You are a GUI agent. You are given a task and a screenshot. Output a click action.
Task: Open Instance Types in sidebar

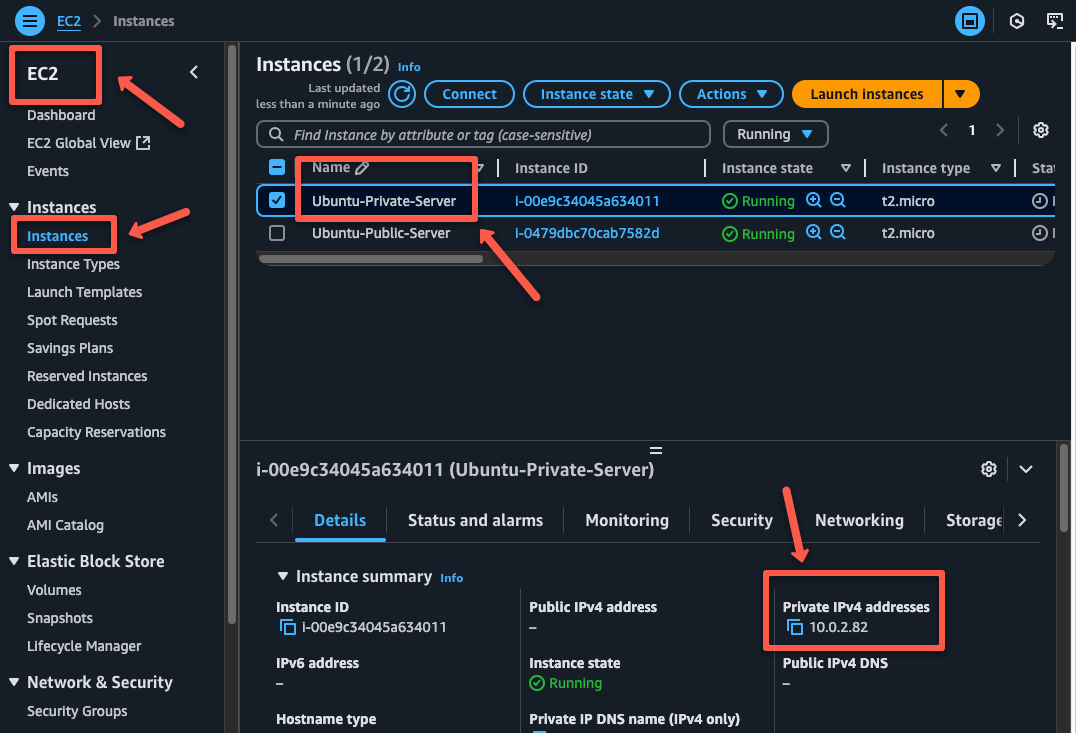point(73,264)
